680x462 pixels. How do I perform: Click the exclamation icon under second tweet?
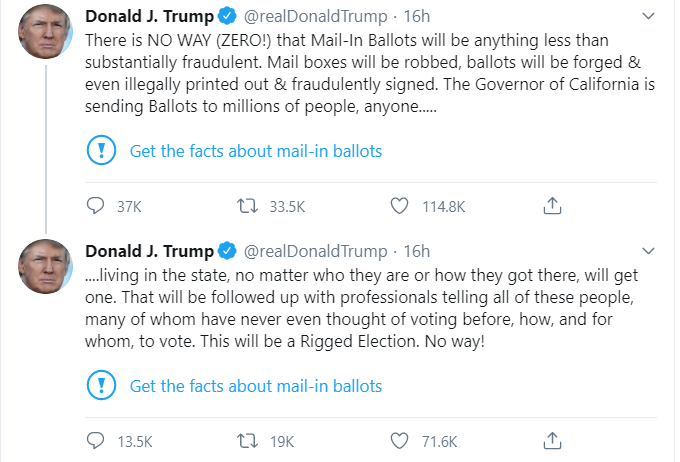[101, 385]
